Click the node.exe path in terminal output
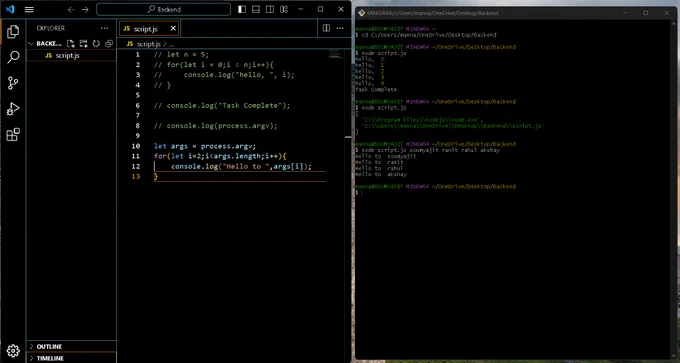680x363 pixels. [423, 120]
